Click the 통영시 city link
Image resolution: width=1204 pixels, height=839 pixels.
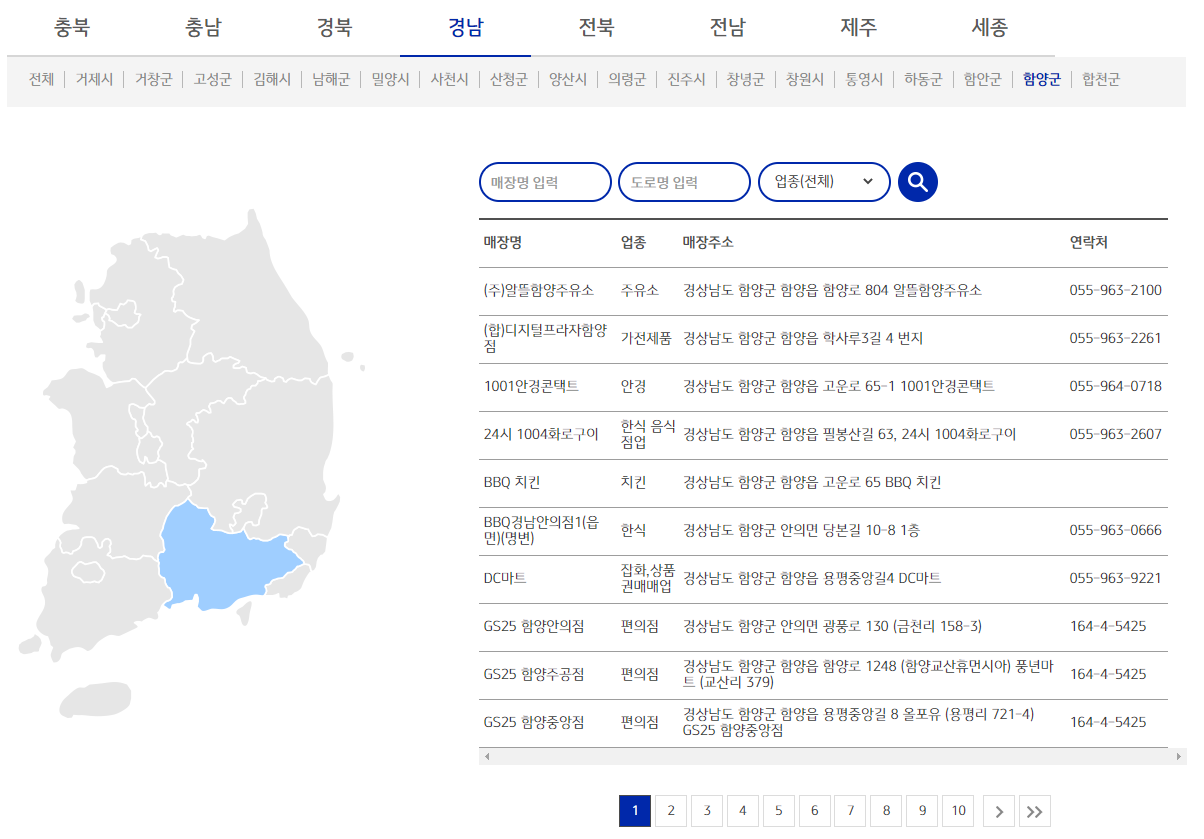(x=864, y=79)
